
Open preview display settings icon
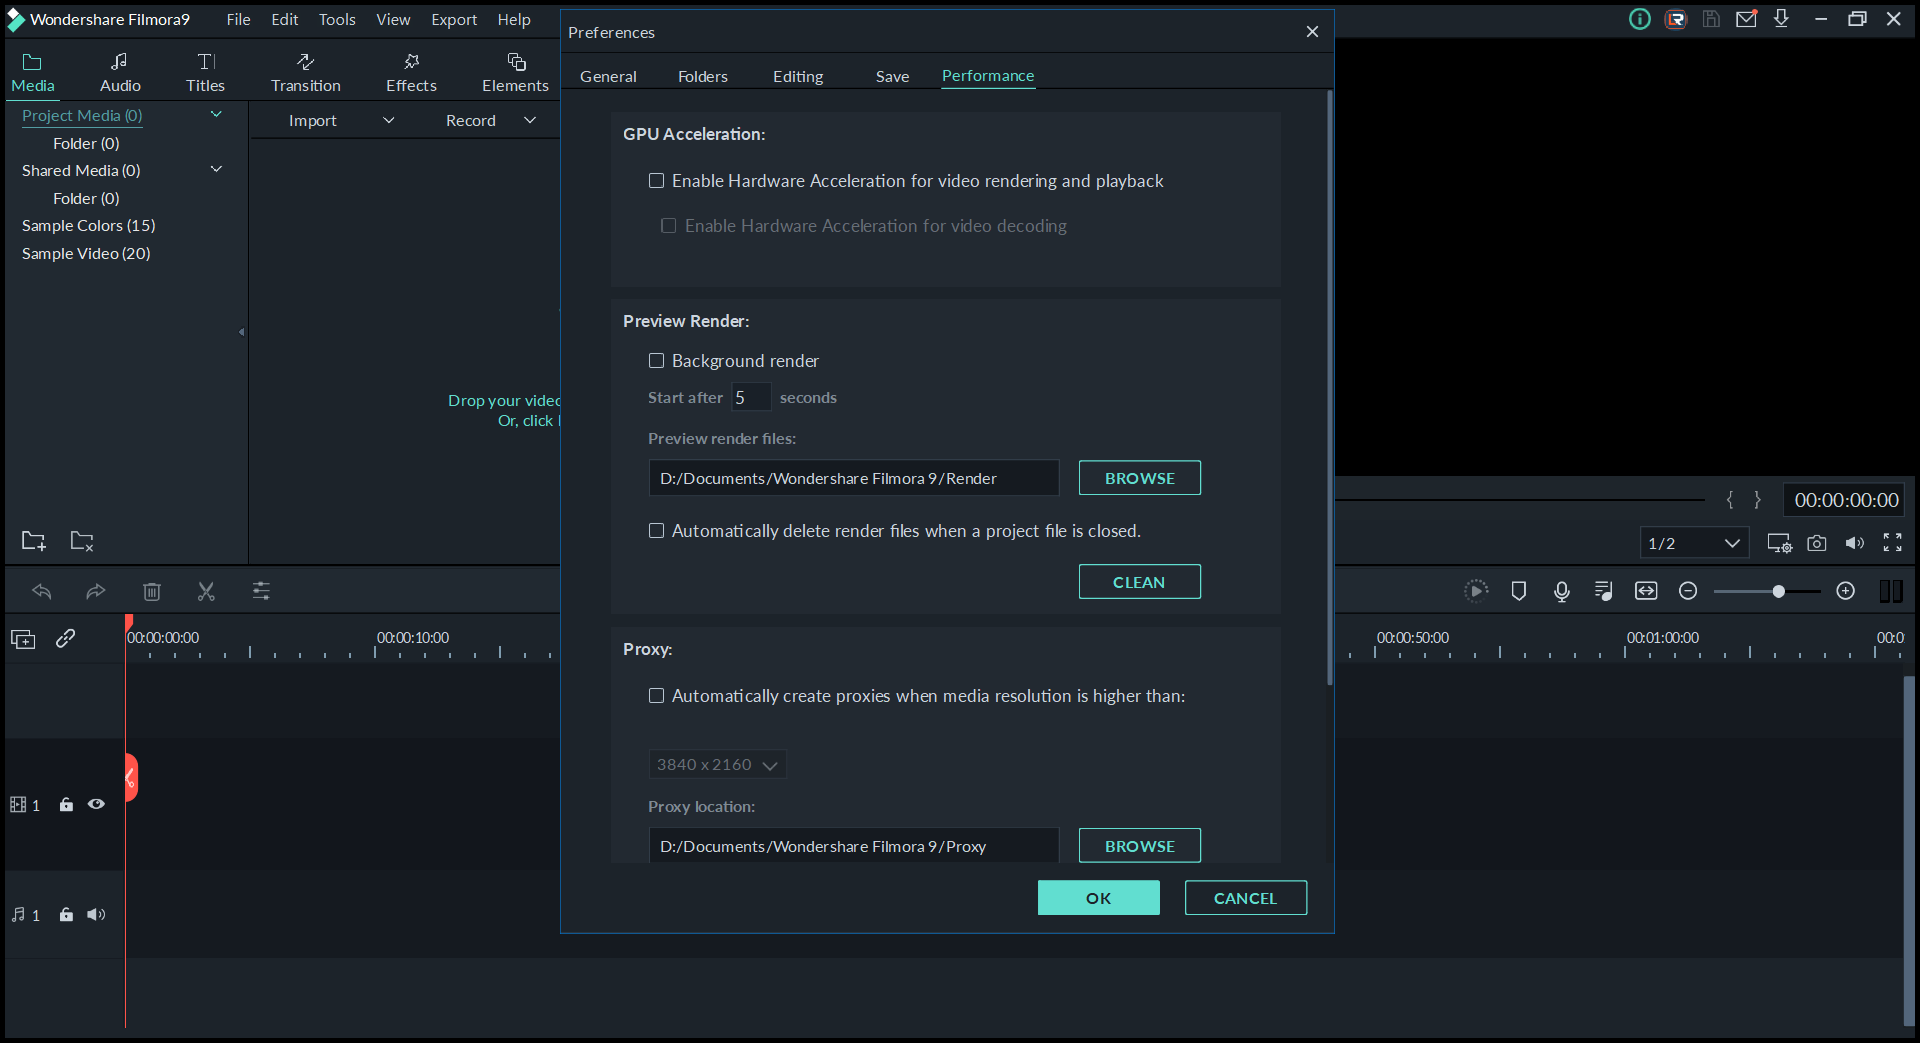1779,543
